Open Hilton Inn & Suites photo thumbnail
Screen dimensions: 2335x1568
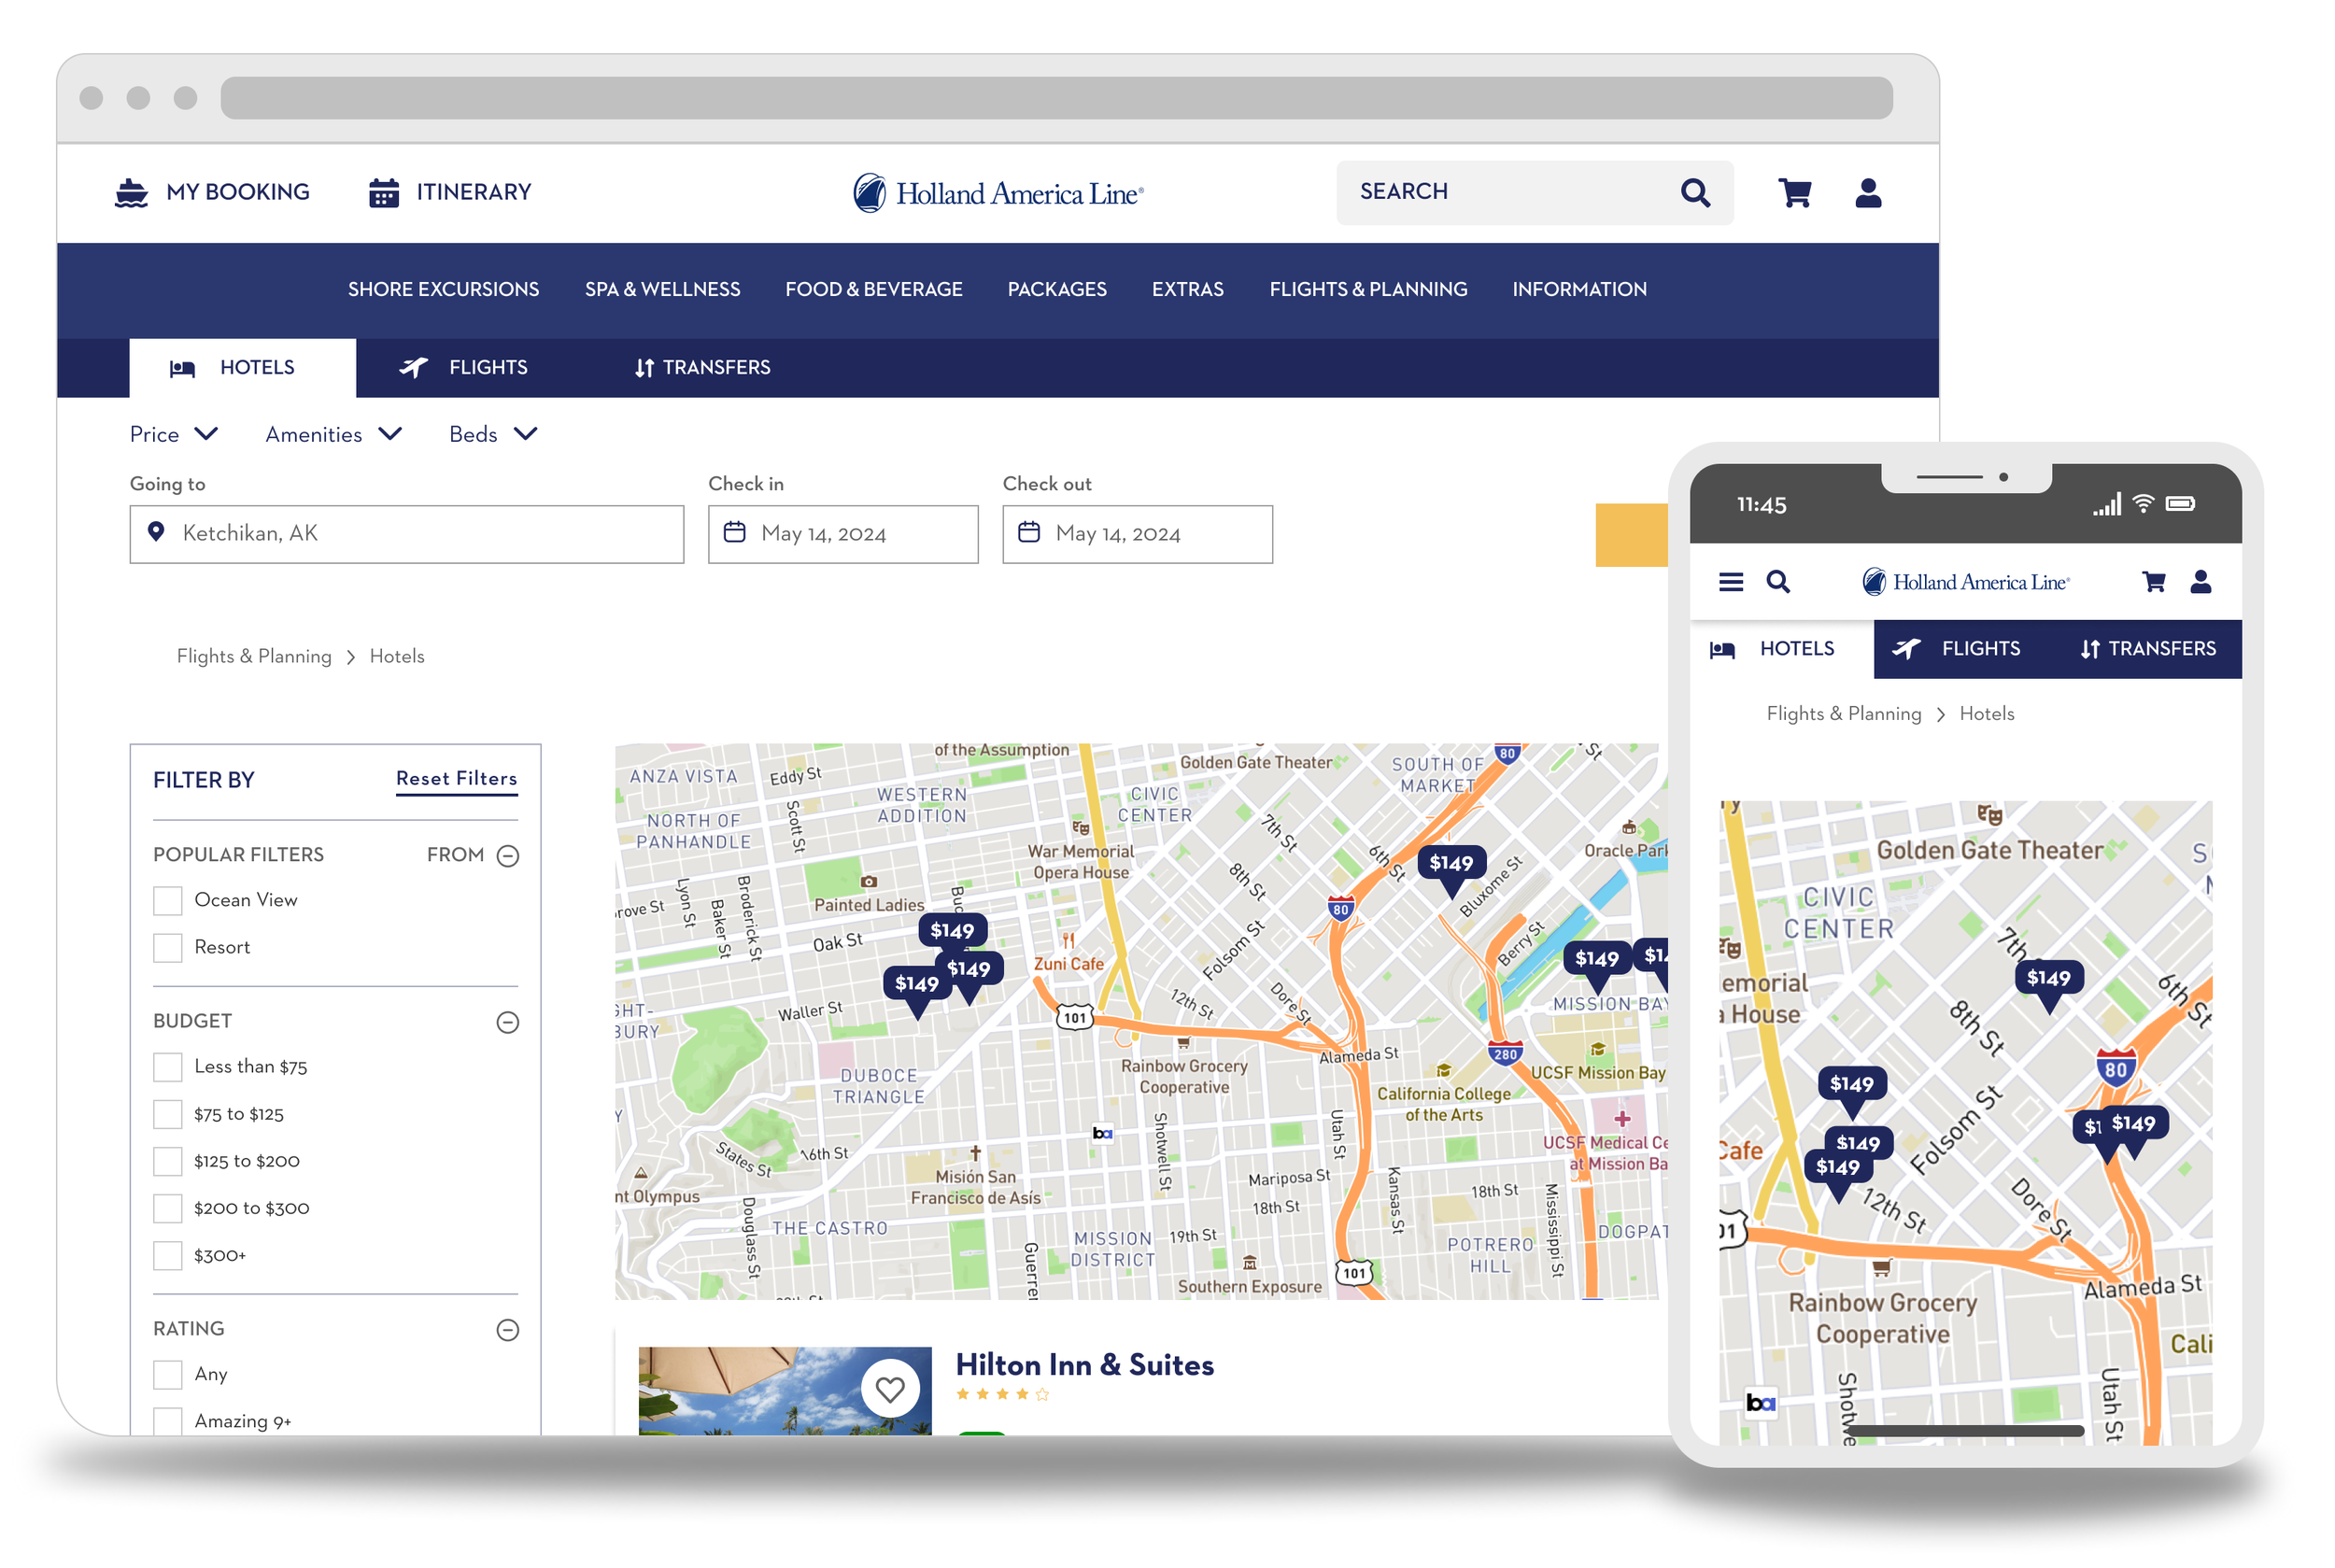784,1391
